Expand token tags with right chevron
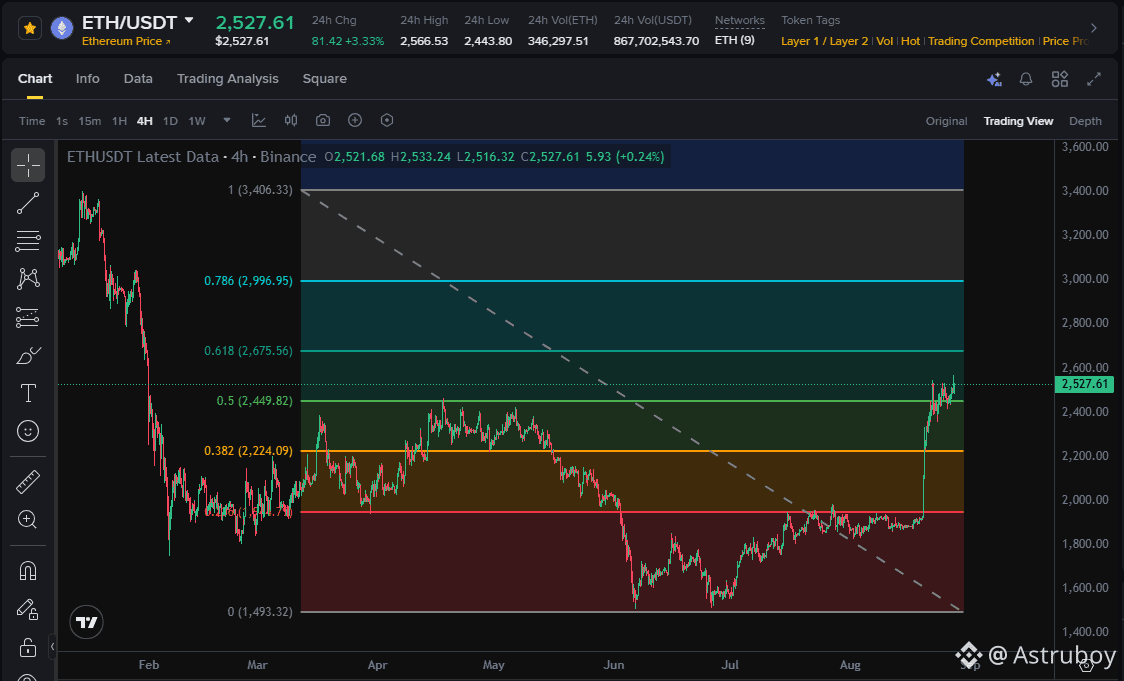 click(x=1094, y=29)
